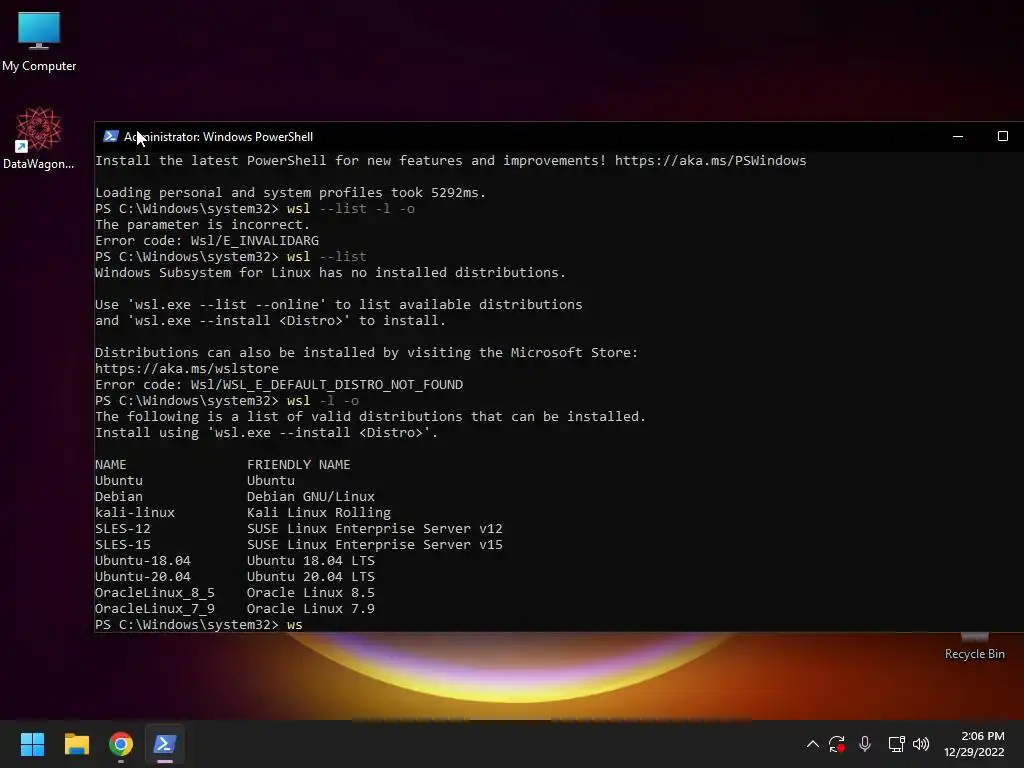The height and width of the screenshot is (768, 1024).
Task: Click the Ubuntu-18.04 distribution name
Action: [143, 561]
